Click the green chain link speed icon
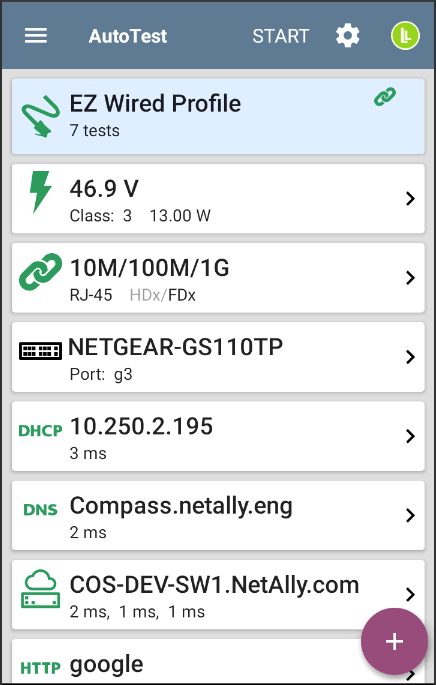Viewport: 436px width, 685px height. click(x=40, y=272)
